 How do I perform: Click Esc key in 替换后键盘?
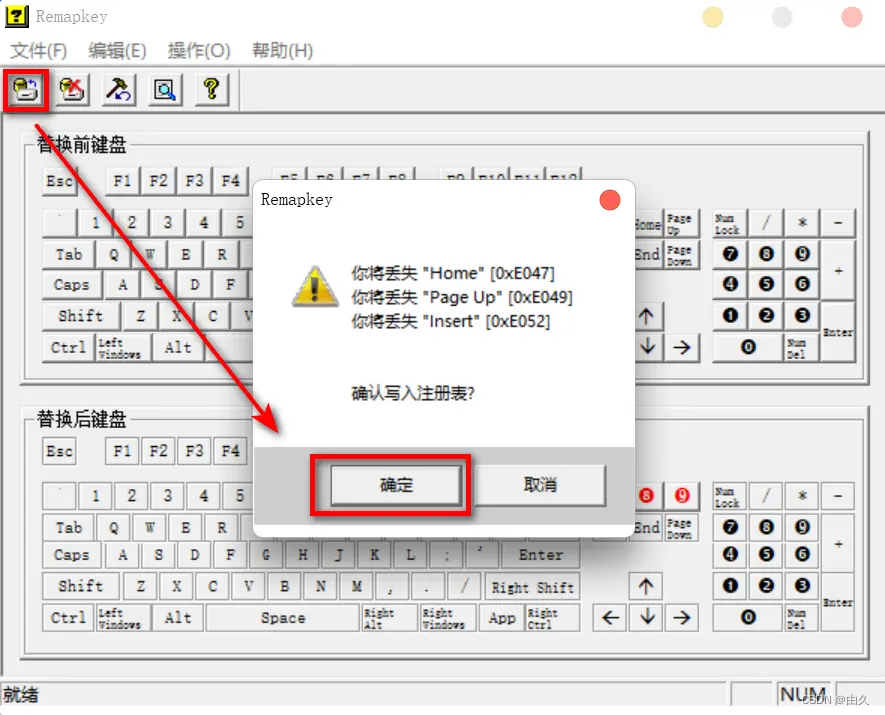[59, 451]
